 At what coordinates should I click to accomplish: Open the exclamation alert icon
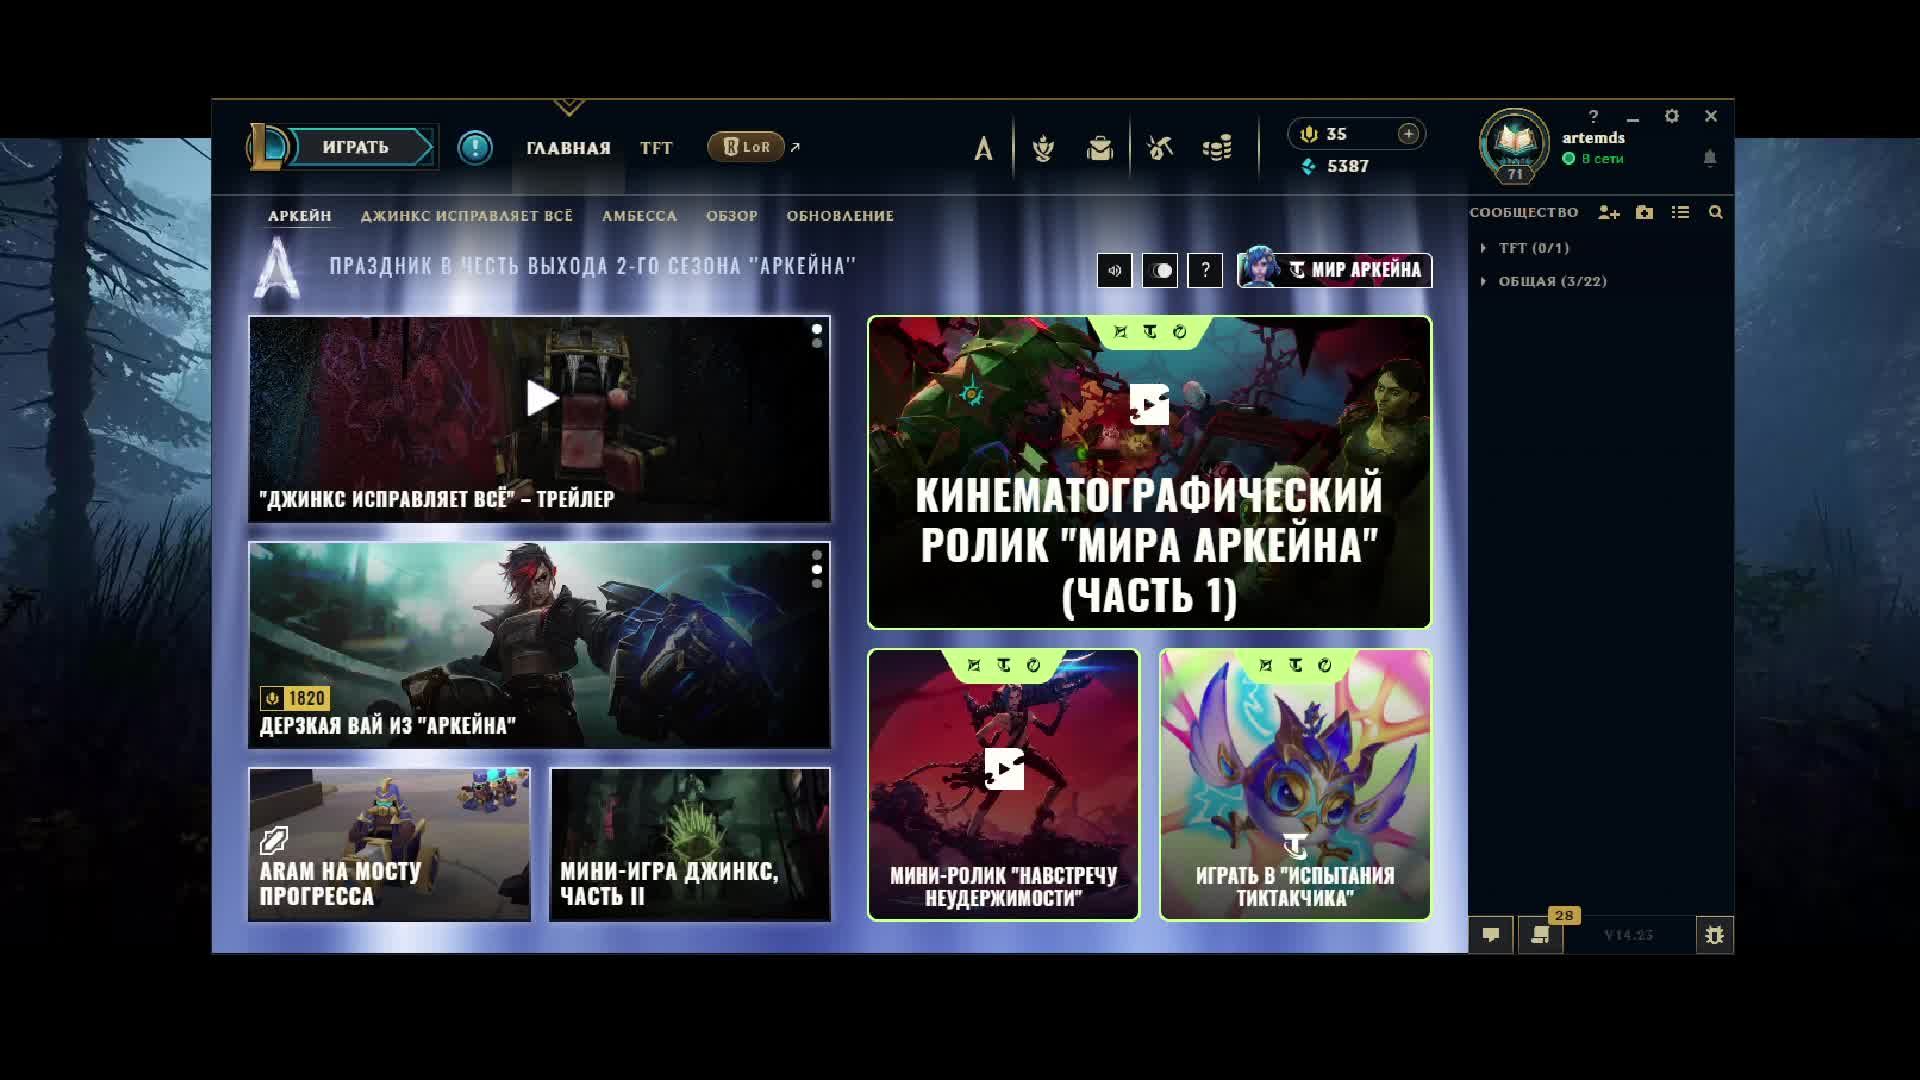[475, 148]
